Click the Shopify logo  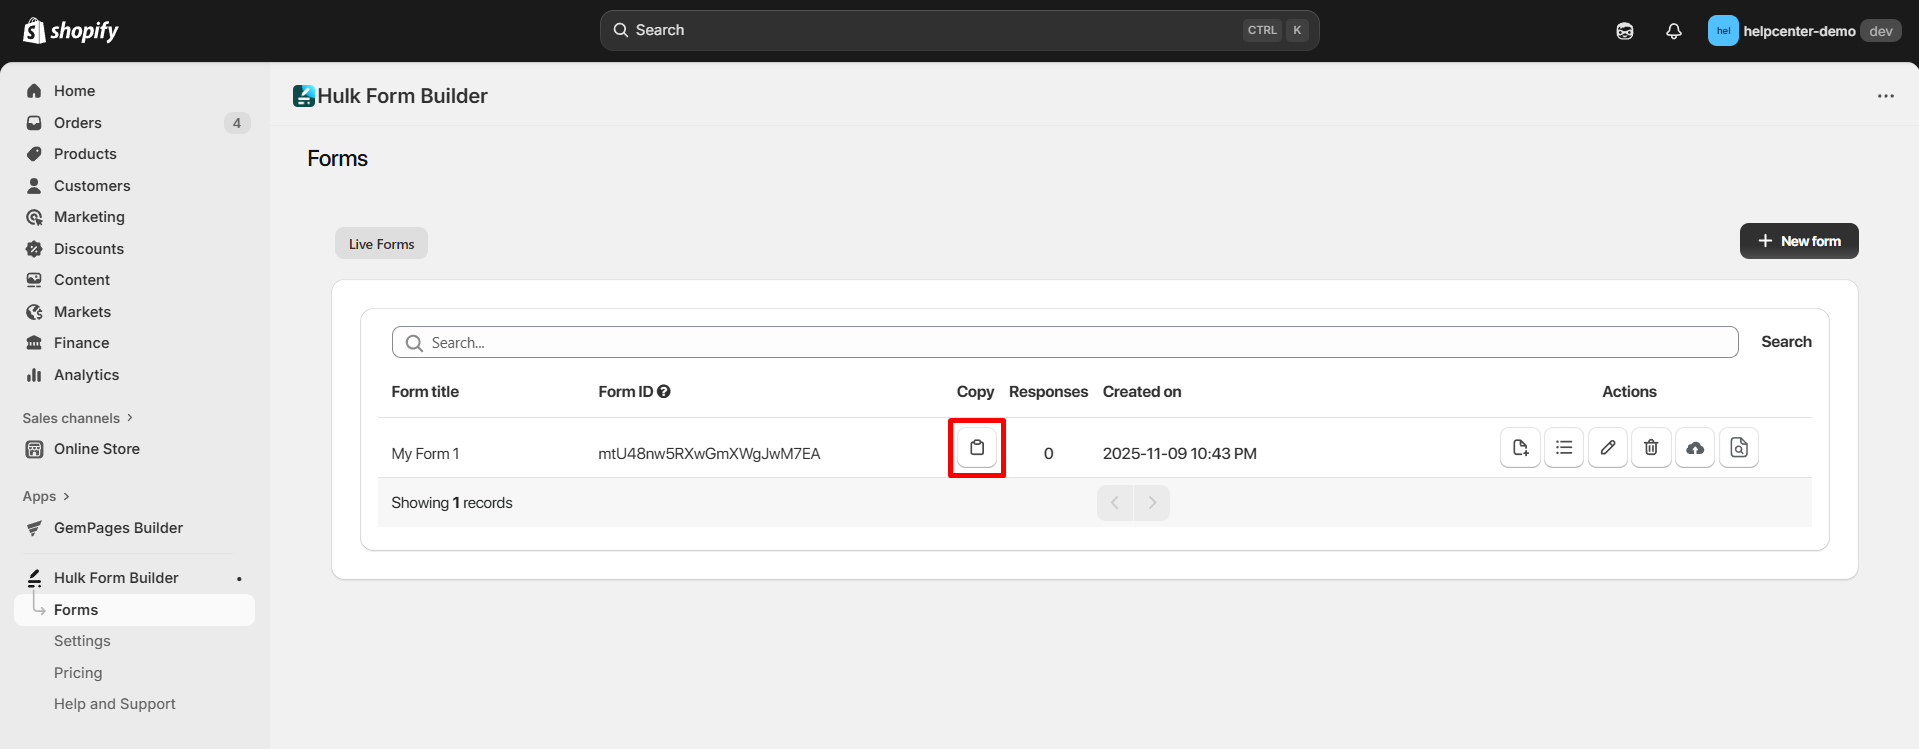tap(71, 31)
